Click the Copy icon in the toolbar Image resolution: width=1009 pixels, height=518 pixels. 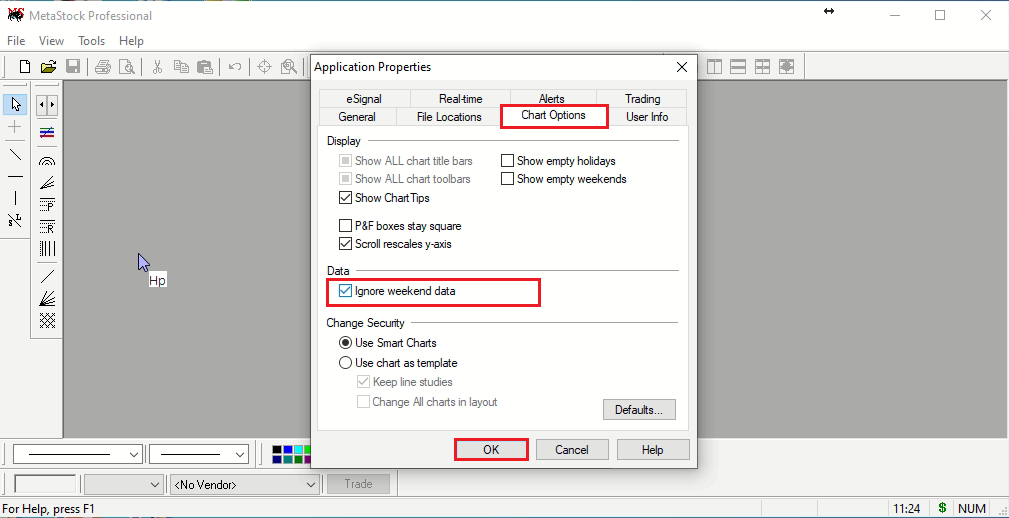(181, 66)
